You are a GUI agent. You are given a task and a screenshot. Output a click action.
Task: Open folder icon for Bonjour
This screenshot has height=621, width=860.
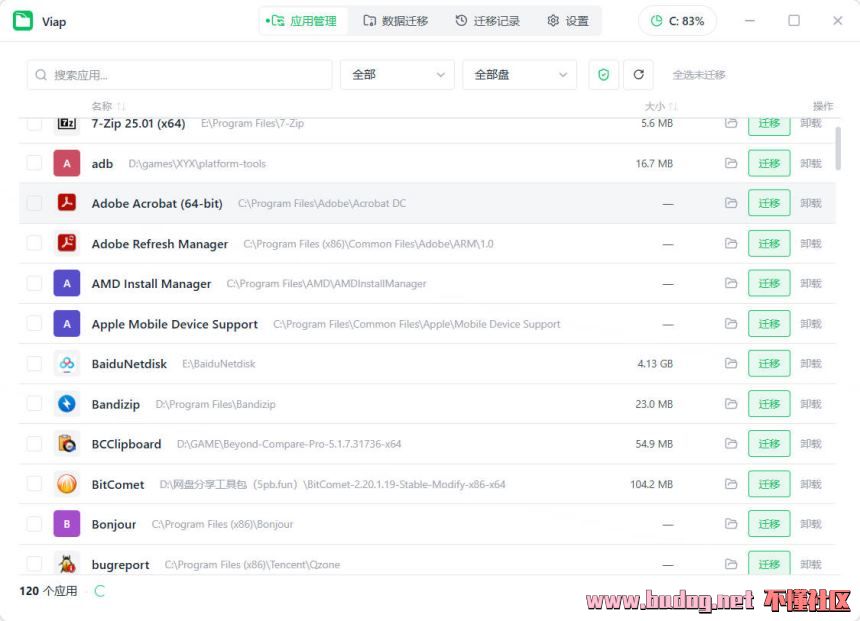[731, 524]
